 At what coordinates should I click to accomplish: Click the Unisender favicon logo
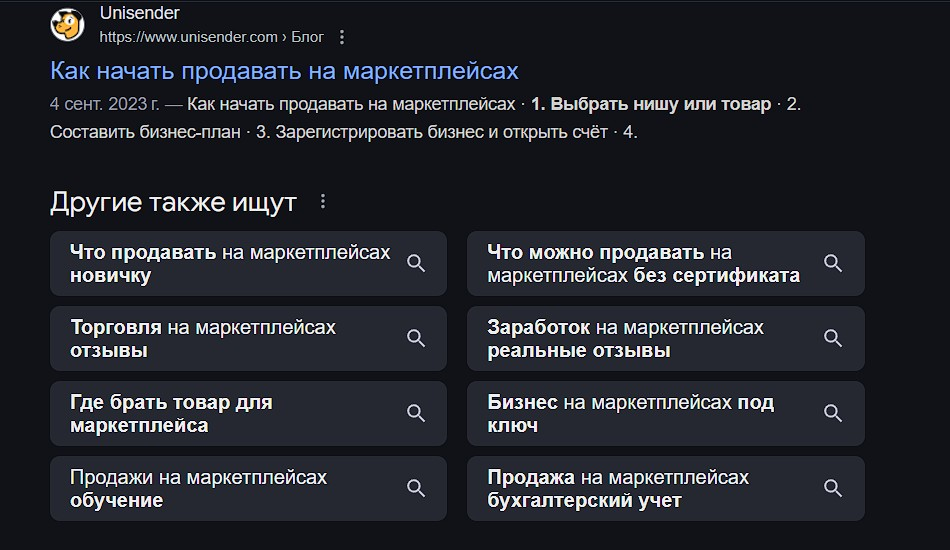[67, 25]
